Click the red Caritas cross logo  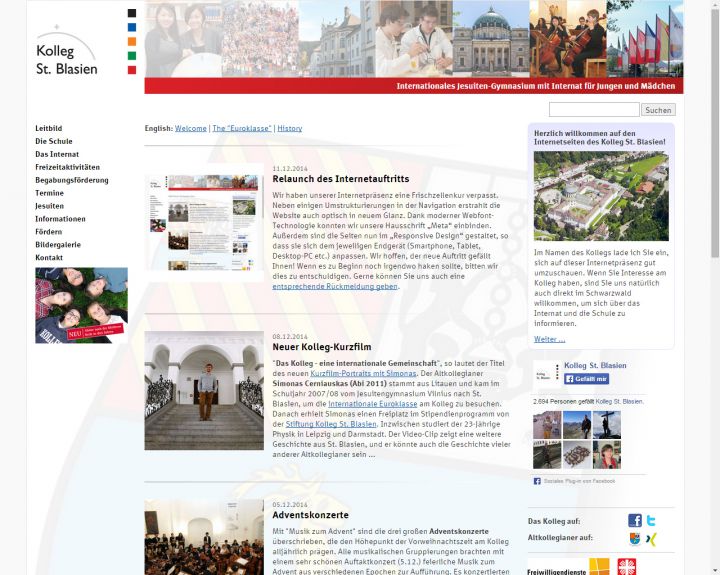(627, 567)
